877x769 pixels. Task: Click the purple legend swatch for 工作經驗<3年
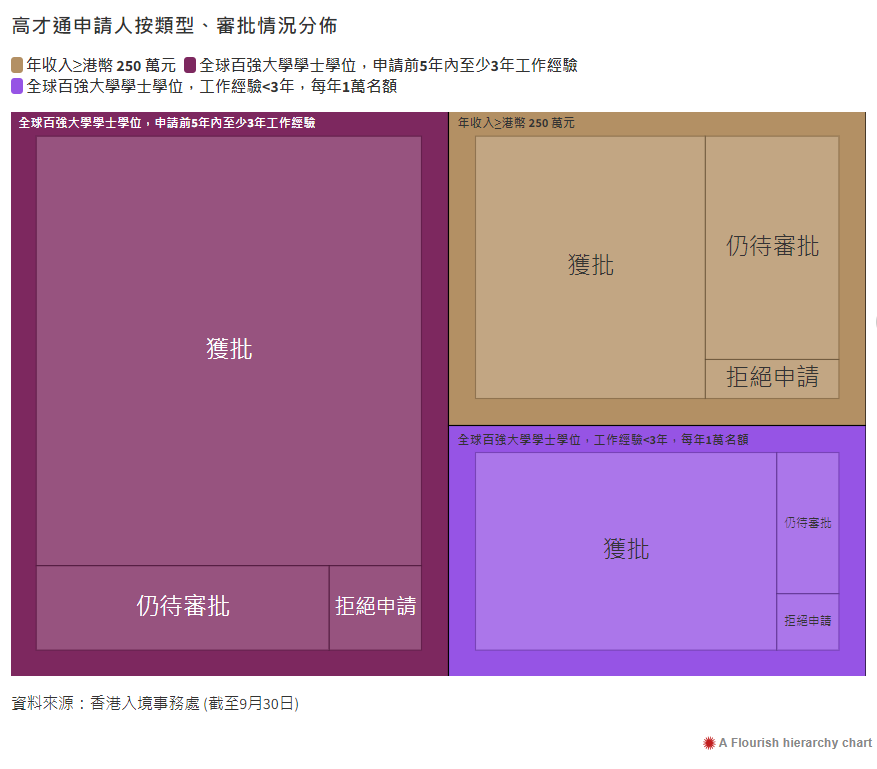pyautogui.click(x=17, y=86)
